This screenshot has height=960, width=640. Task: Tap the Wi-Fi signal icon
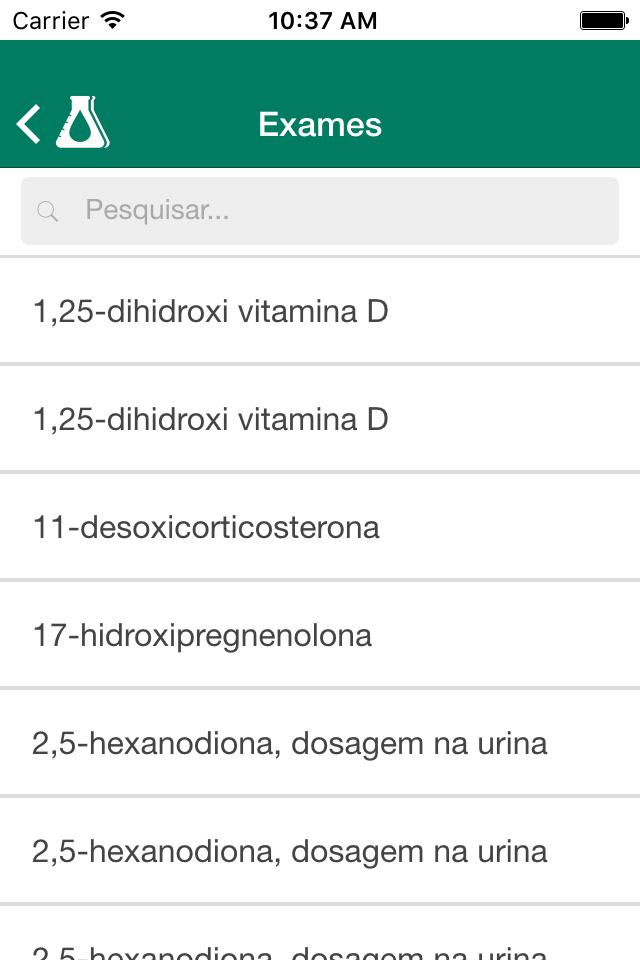[x=113, y=20]
